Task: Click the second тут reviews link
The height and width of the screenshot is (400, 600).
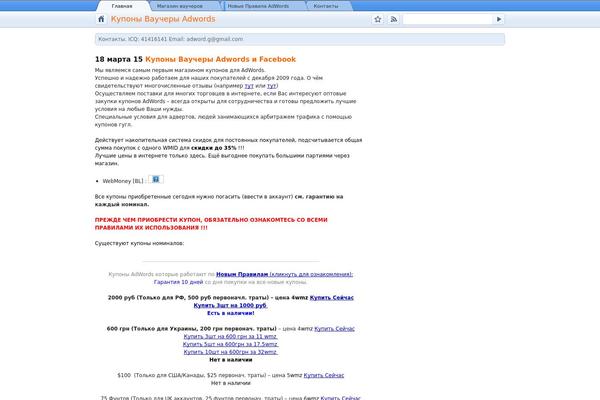Action: (272, 86)
